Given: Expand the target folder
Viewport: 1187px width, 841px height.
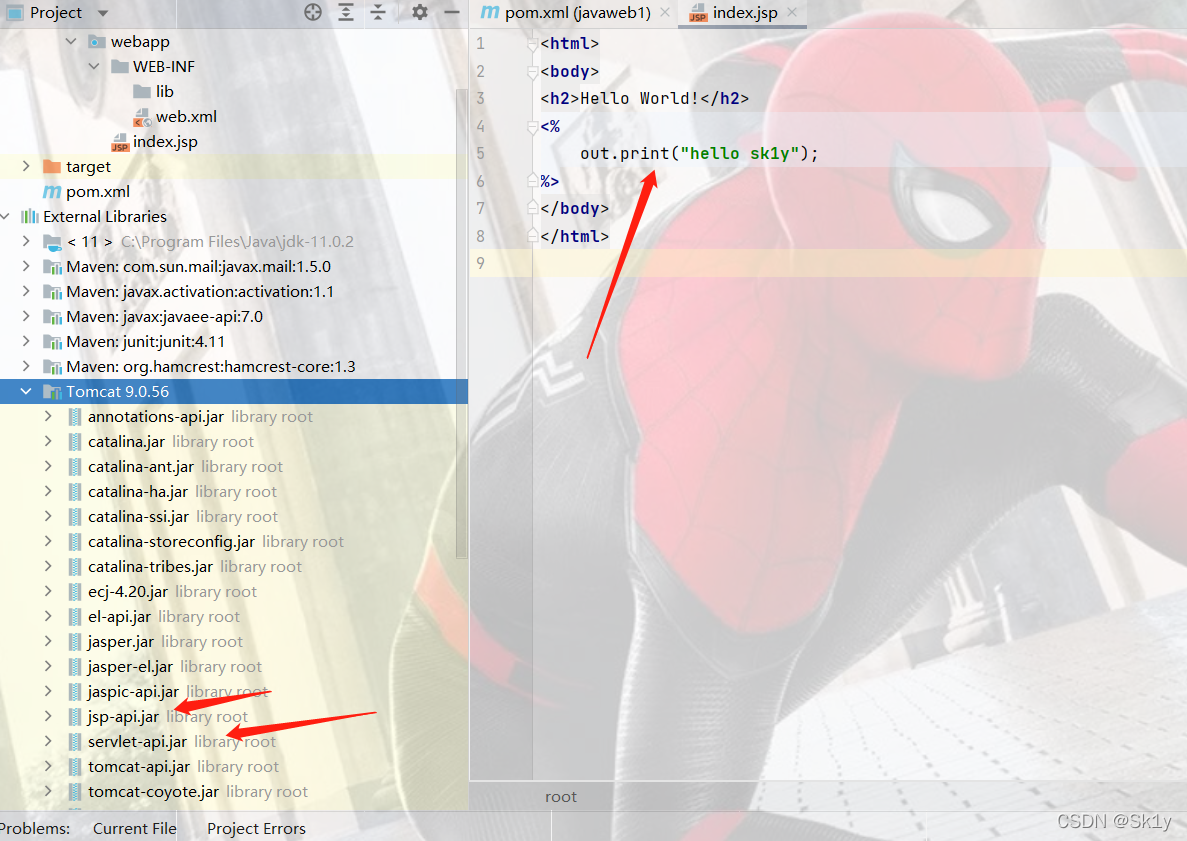Looking at the screenshot, I should pyautogui.click(x=26, y=166).
